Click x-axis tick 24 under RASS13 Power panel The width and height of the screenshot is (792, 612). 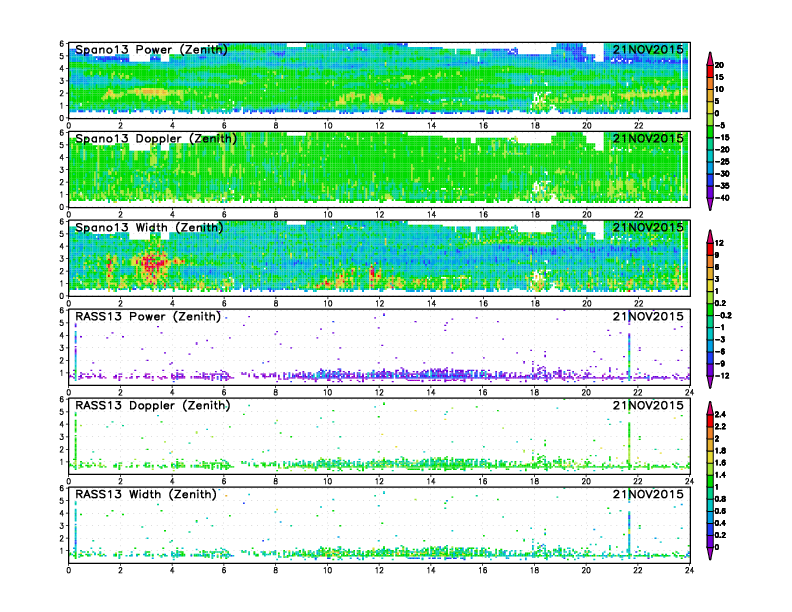[690, 392]
